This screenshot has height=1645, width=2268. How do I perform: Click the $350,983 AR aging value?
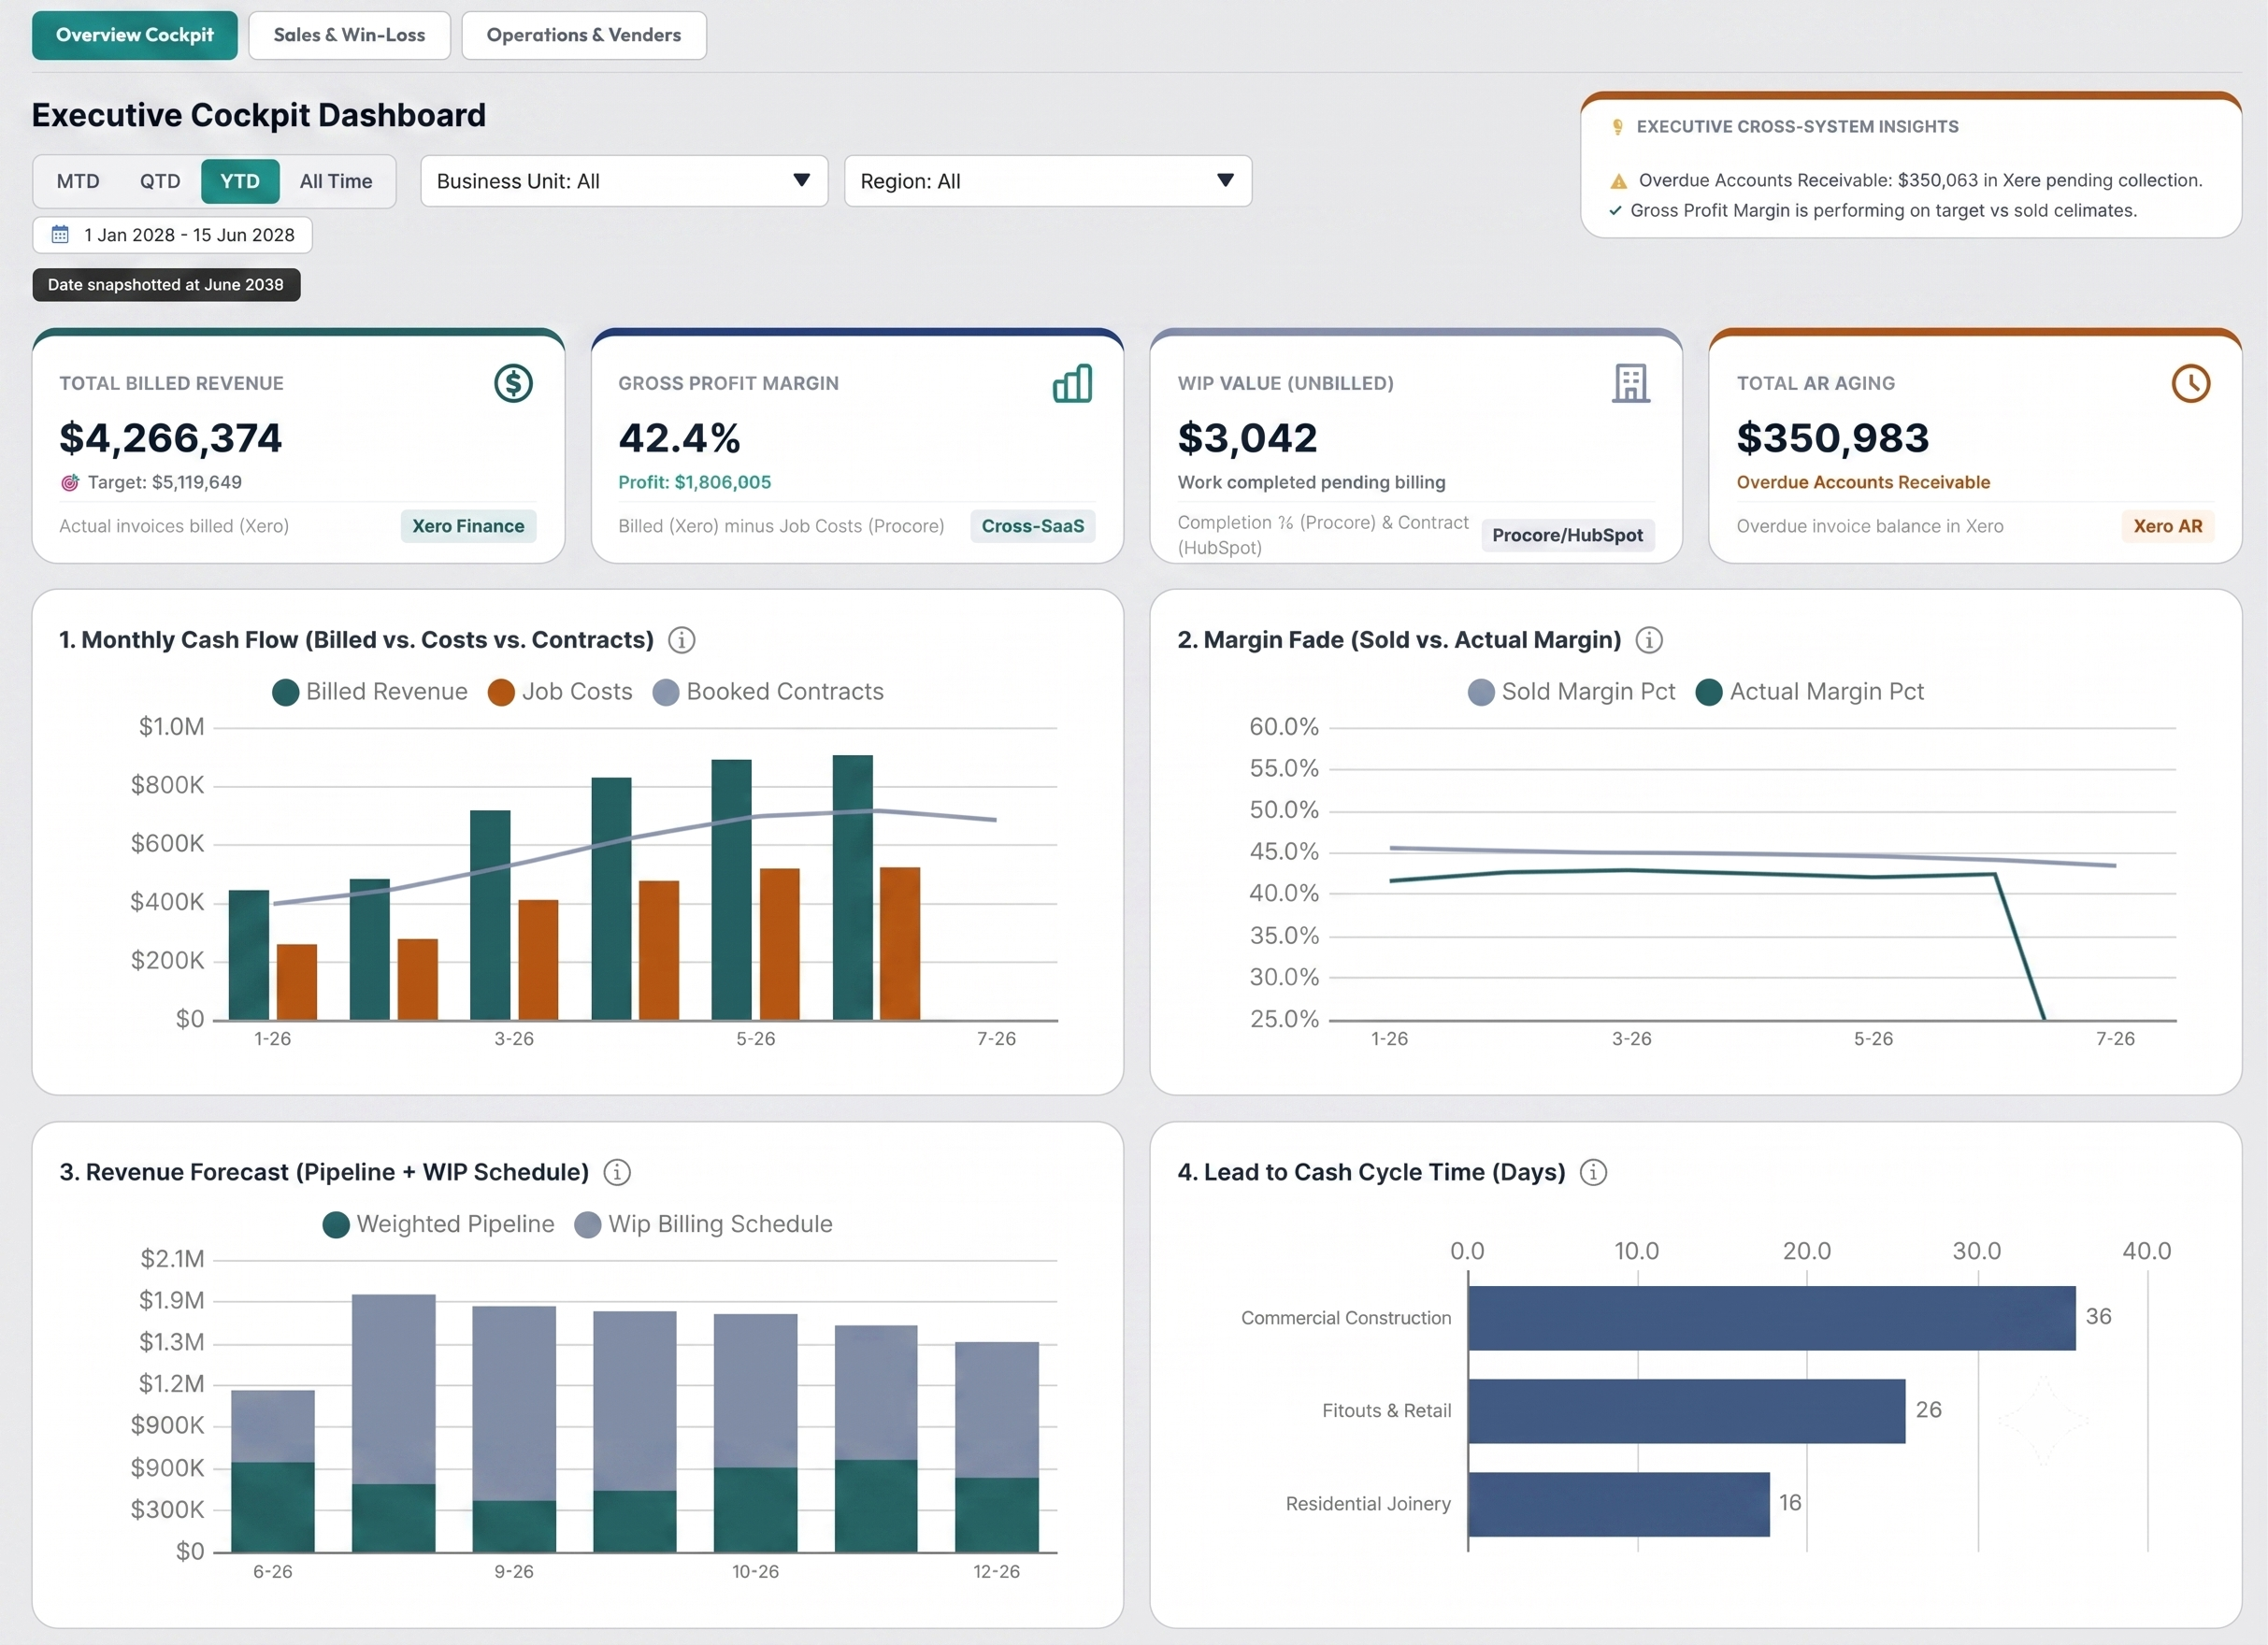click(x=1833, y=438)
